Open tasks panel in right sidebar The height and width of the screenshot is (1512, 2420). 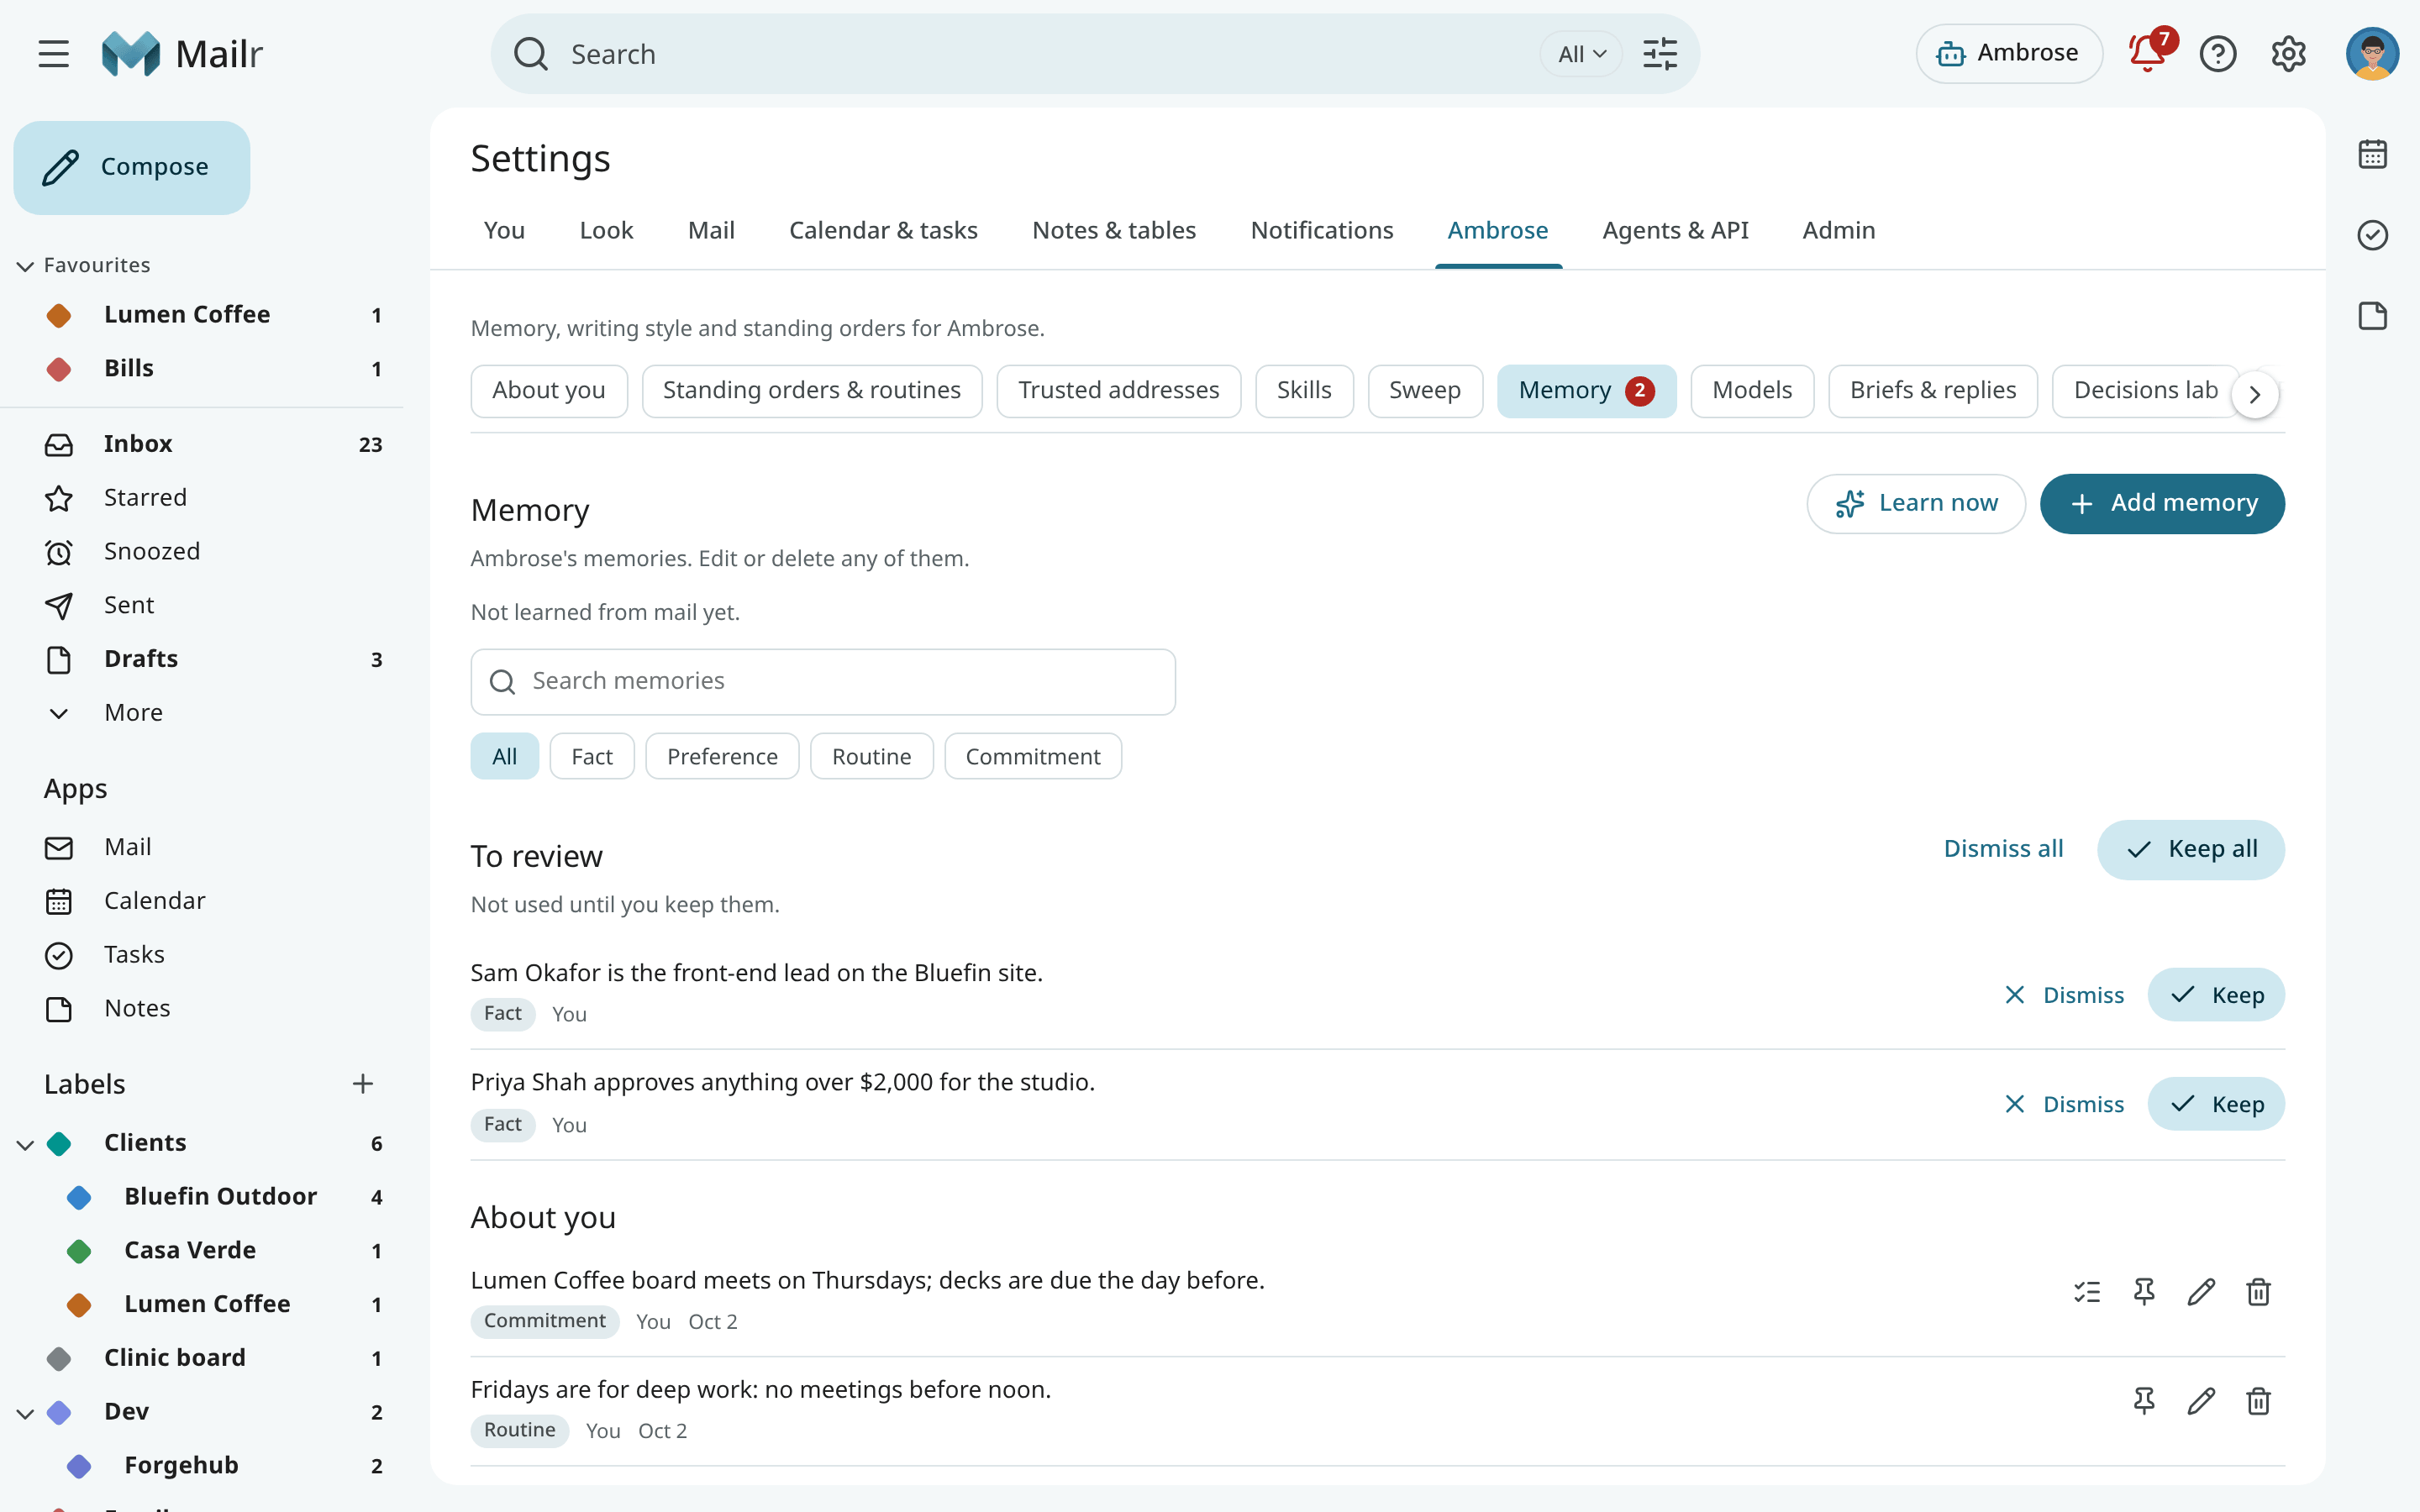(2372, 235)
